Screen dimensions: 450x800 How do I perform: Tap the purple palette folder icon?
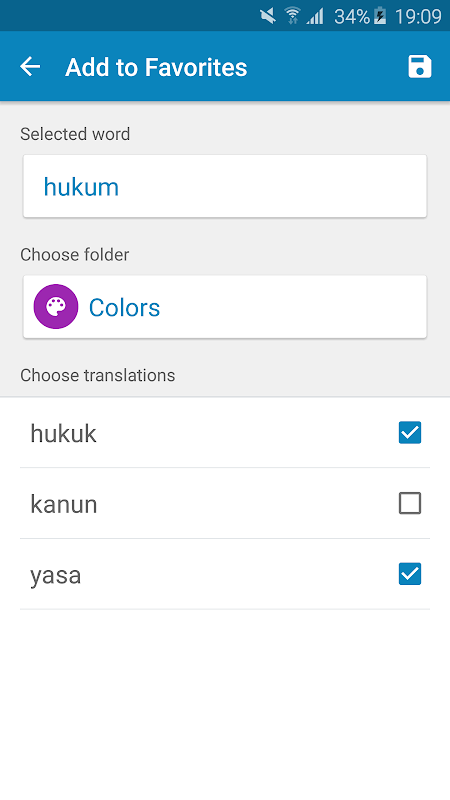(56, 307)
